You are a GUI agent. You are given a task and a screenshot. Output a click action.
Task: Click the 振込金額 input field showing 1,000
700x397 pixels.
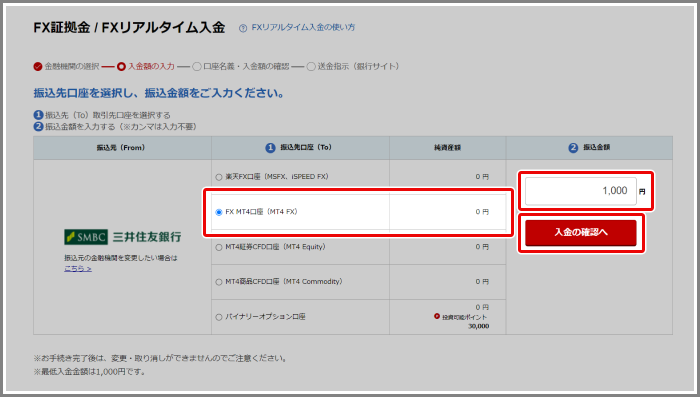tap(580, 191)
